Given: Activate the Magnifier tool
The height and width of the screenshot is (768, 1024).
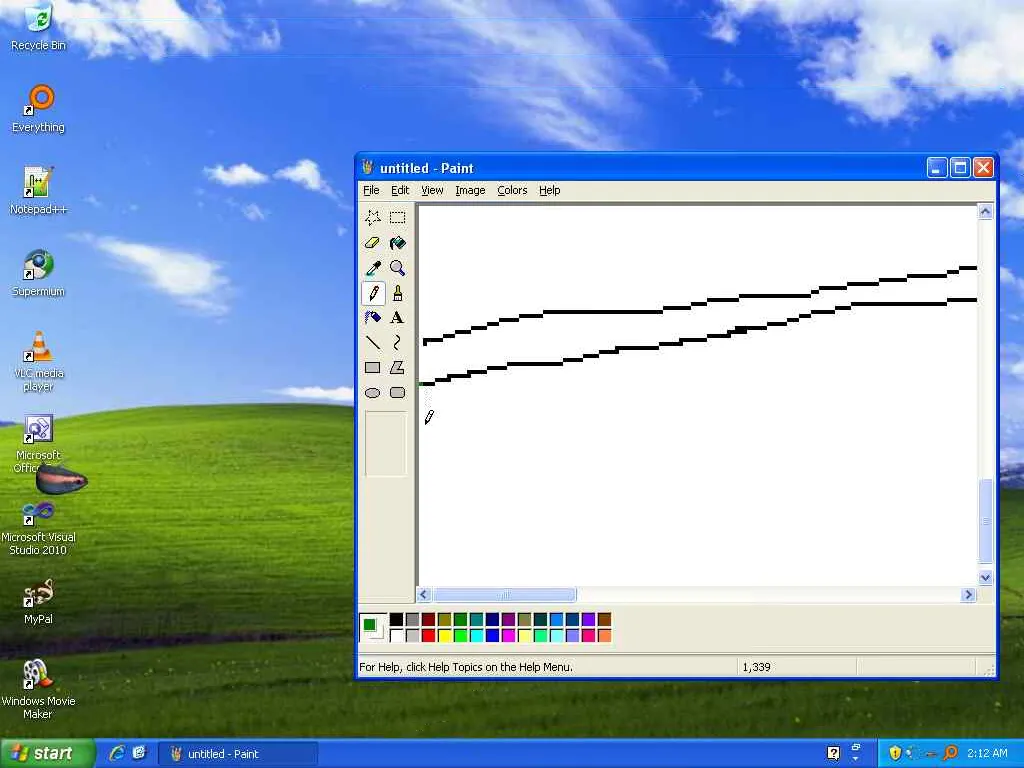Looking at the screenshot, I should coord(397,268).
